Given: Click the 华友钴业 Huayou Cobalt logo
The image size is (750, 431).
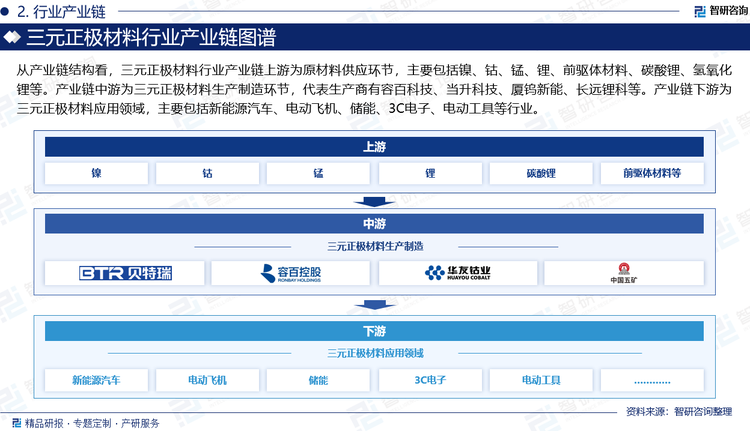Looking at the screenshot, I should tap(457, 273).
